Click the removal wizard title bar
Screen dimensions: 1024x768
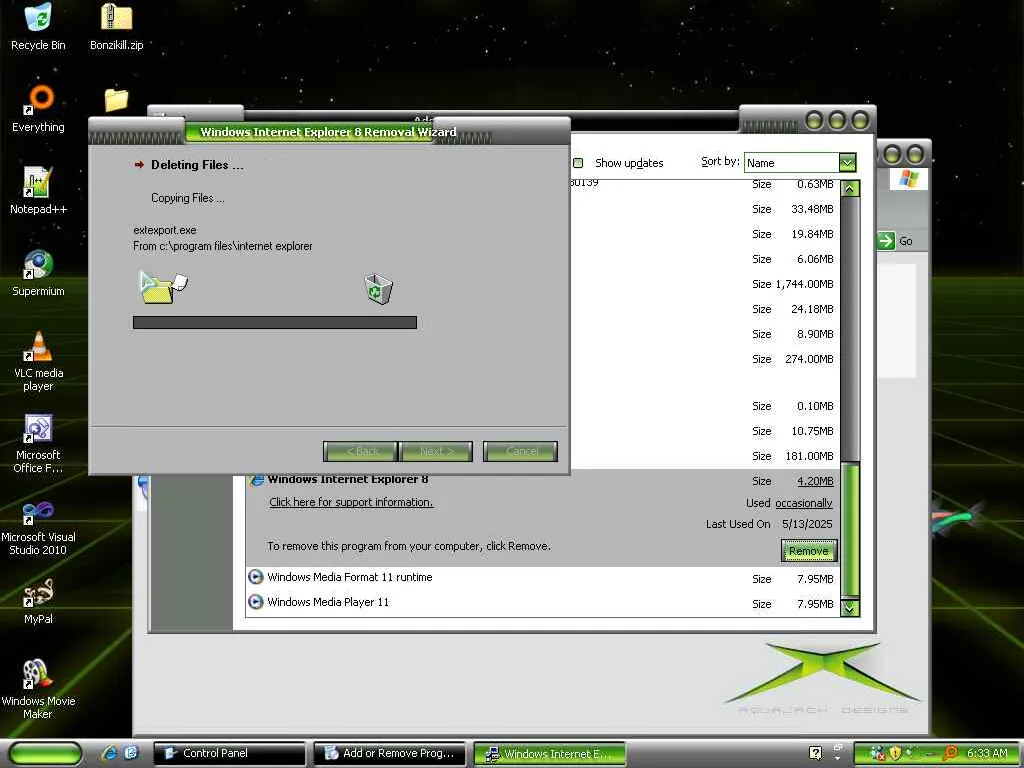pyautogui.click(x=328, y=131)
